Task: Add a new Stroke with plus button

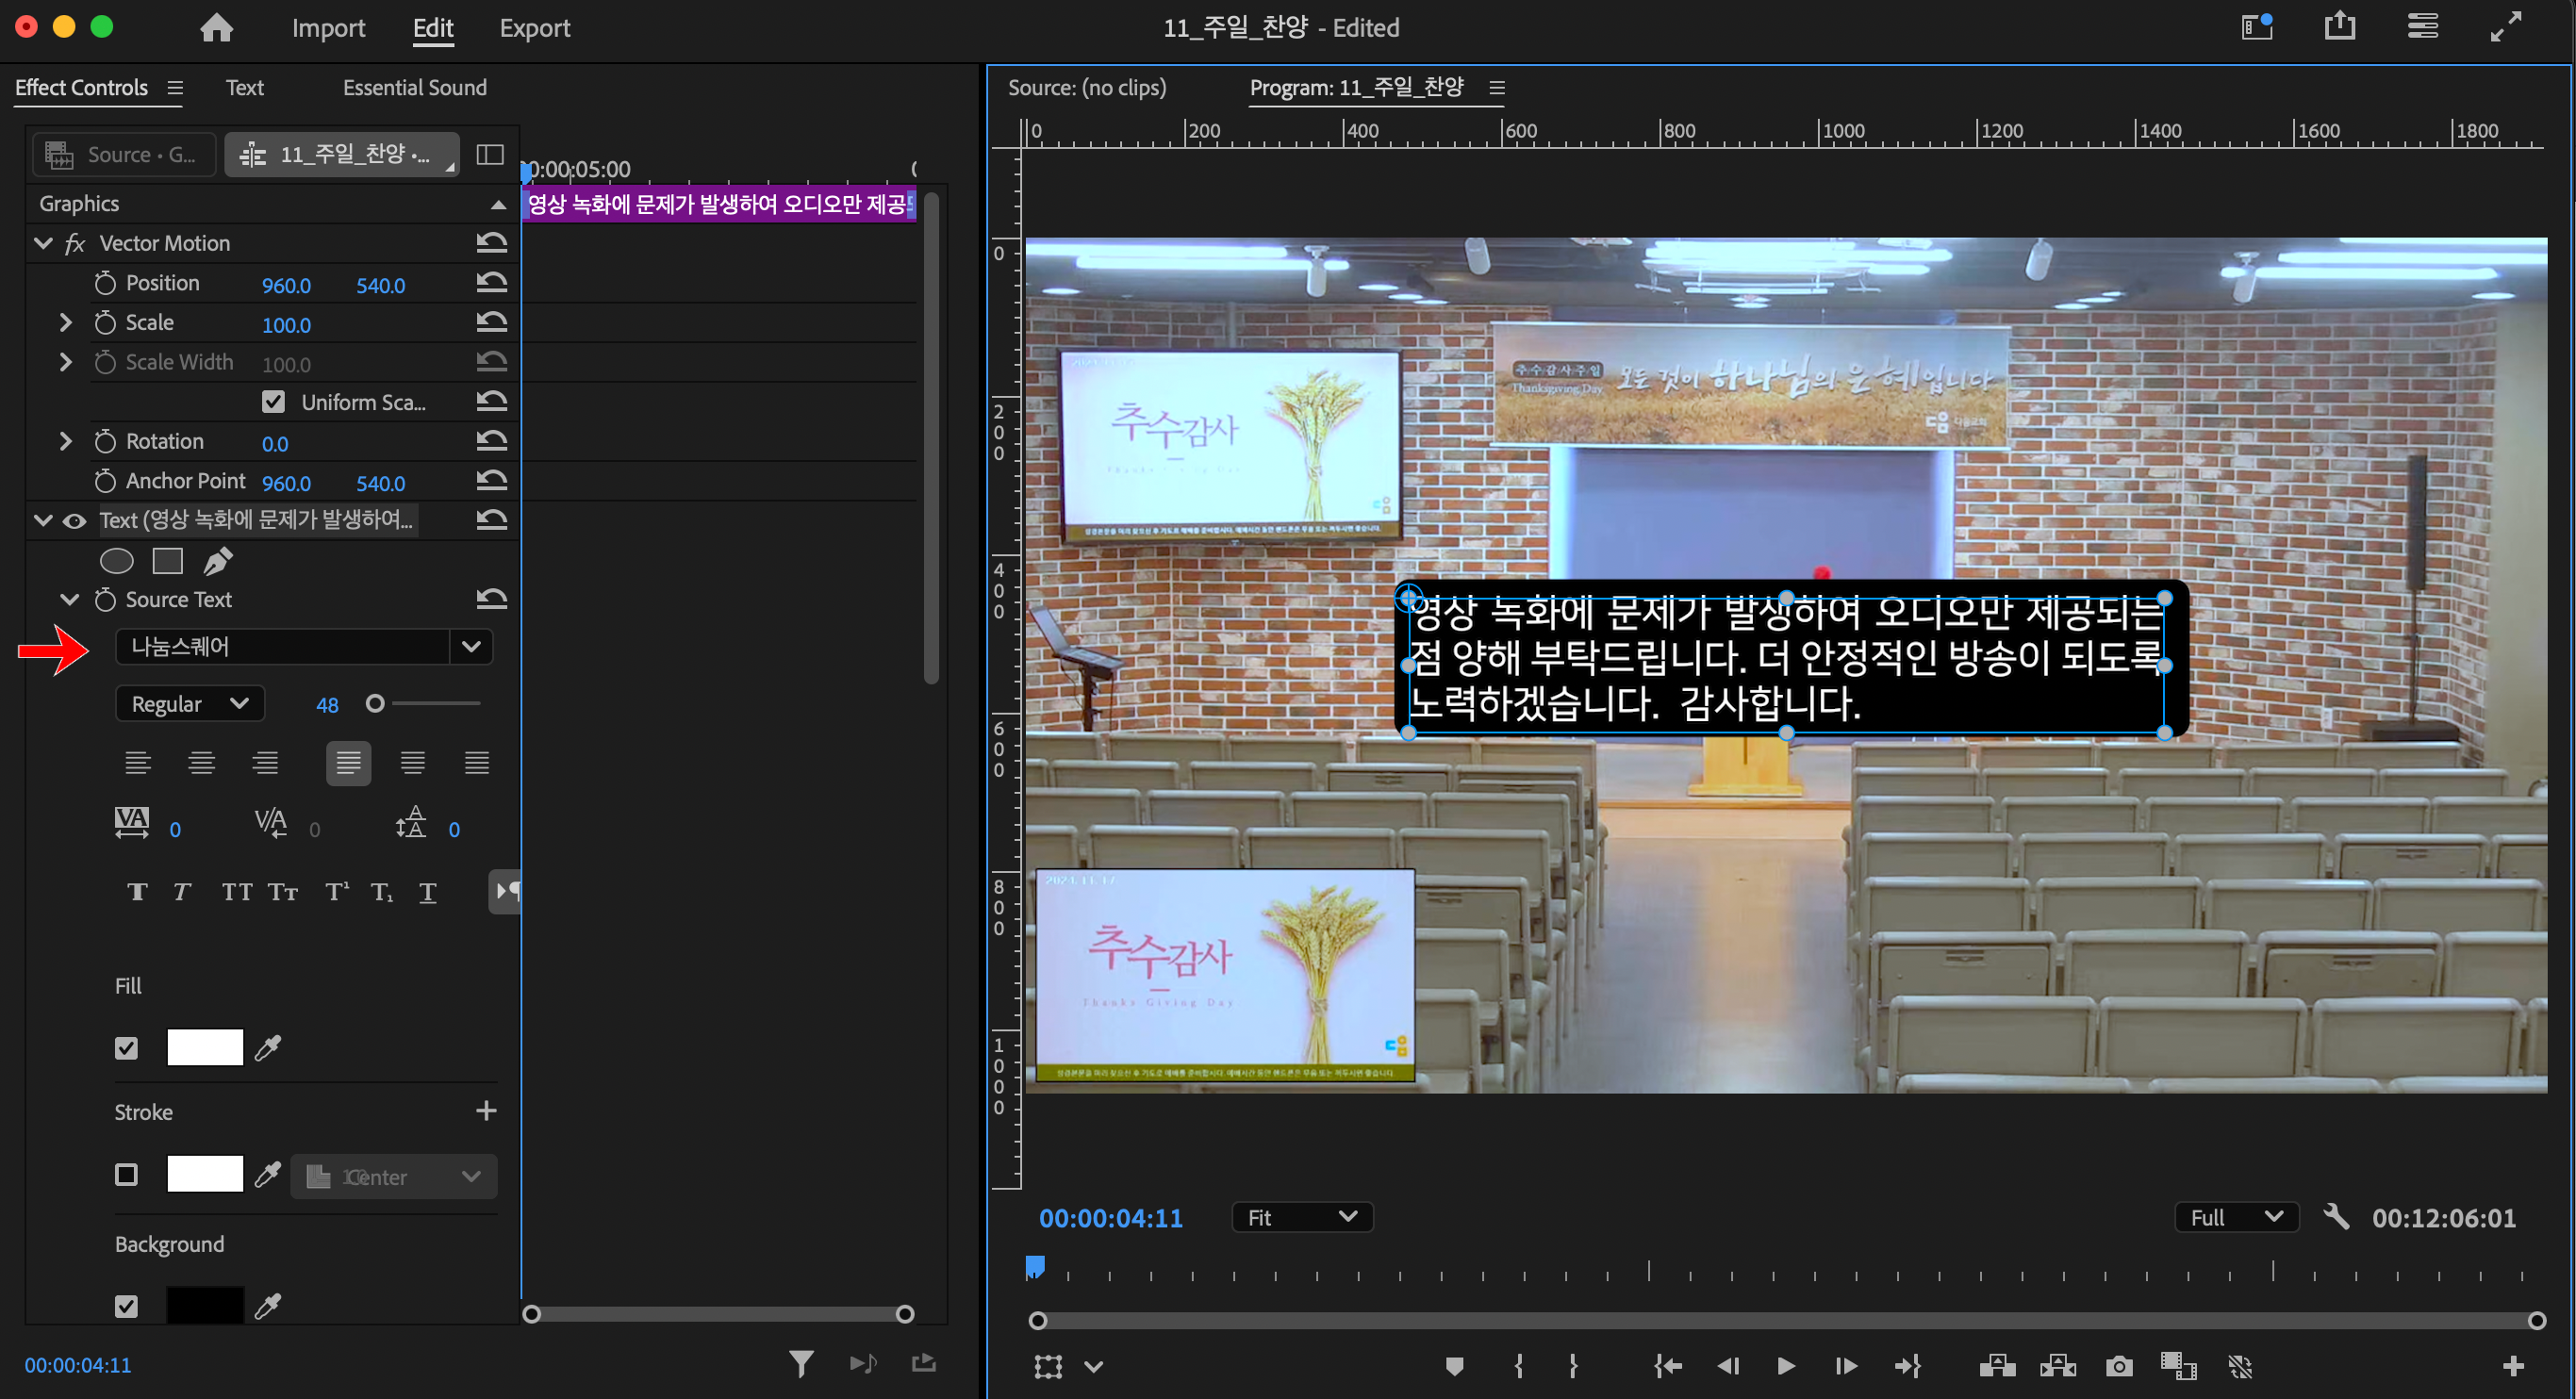Action: (x=486, y=1111)
